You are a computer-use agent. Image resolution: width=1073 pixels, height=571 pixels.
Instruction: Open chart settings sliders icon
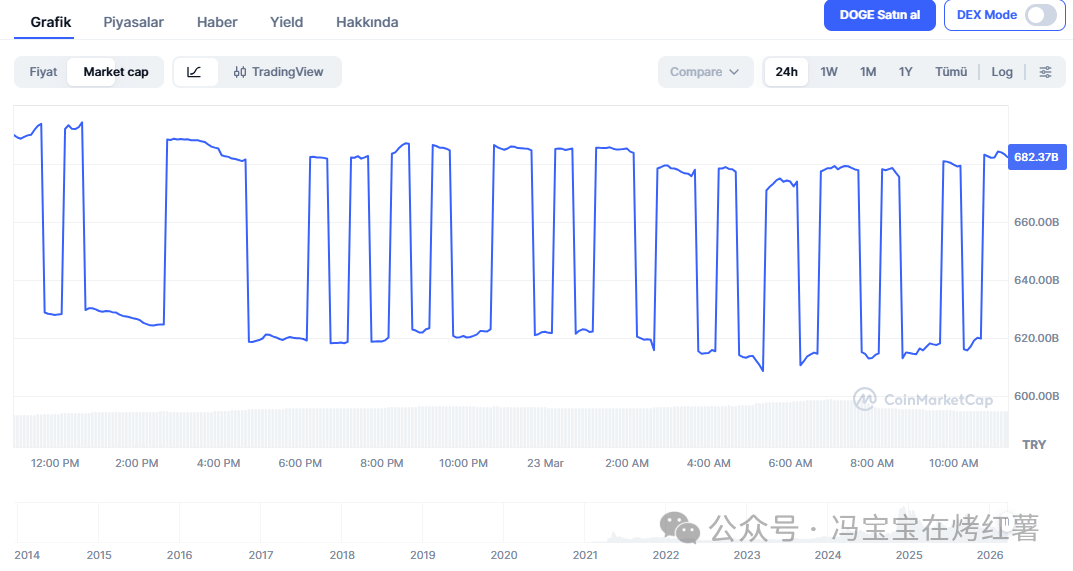tap(1045, 72)
